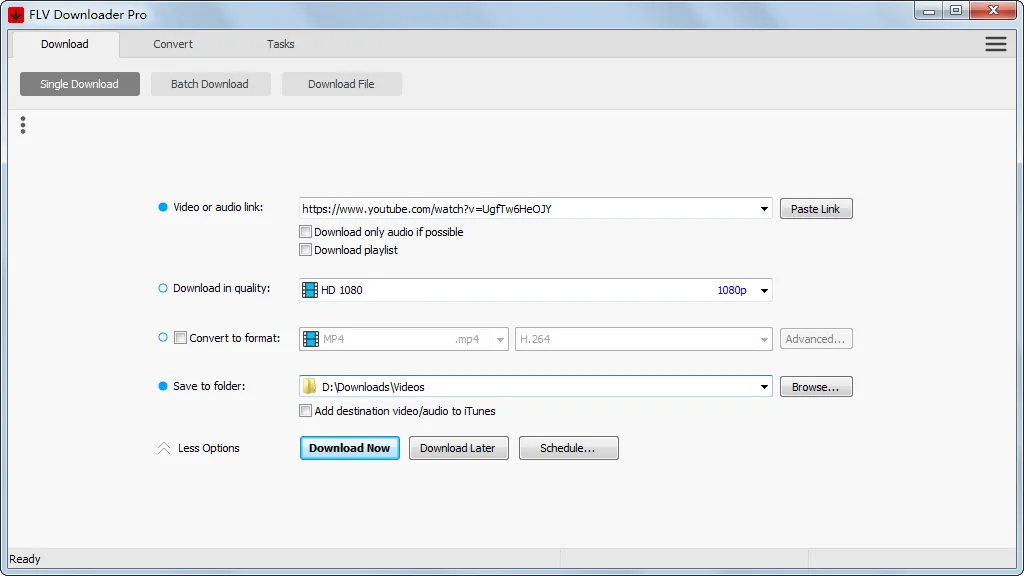
Task: Click the film icon beside MP4 format
Action: (x=311, y=339)
